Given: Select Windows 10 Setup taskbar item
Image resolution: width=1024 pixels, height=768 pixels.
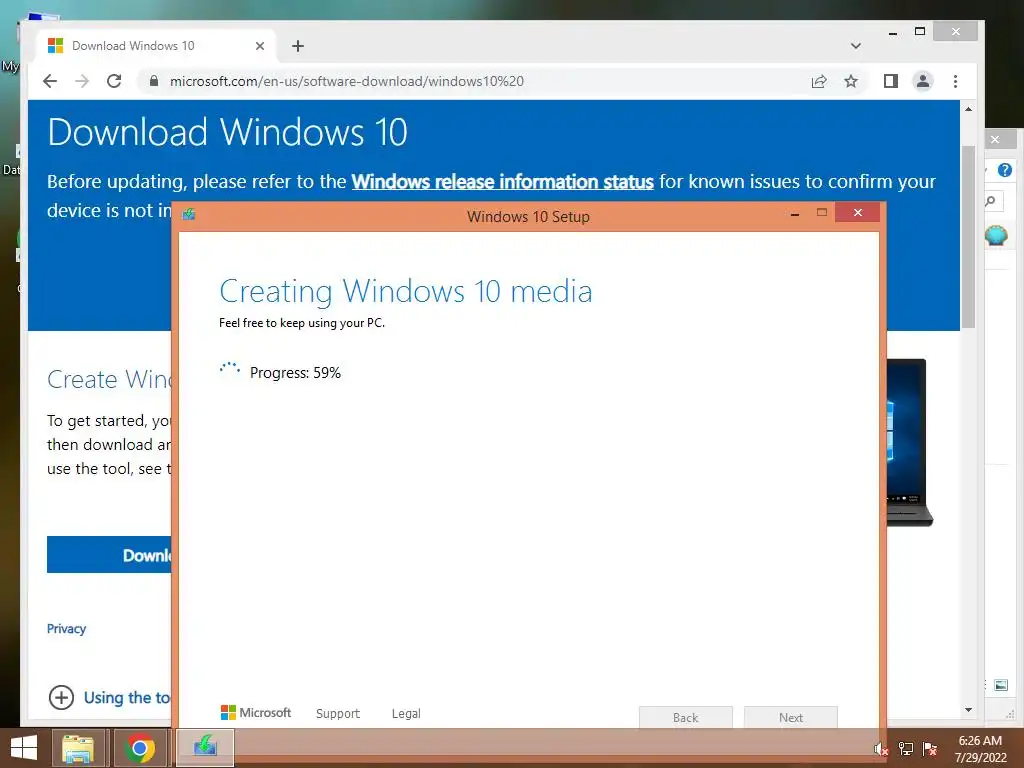Looking at the screenshot, I should click(205, 748).
